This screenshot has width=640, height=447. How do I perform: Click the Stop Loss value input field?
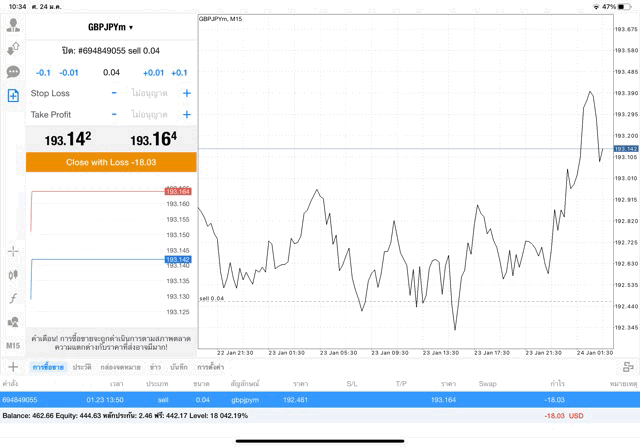[x=150, y=93]
